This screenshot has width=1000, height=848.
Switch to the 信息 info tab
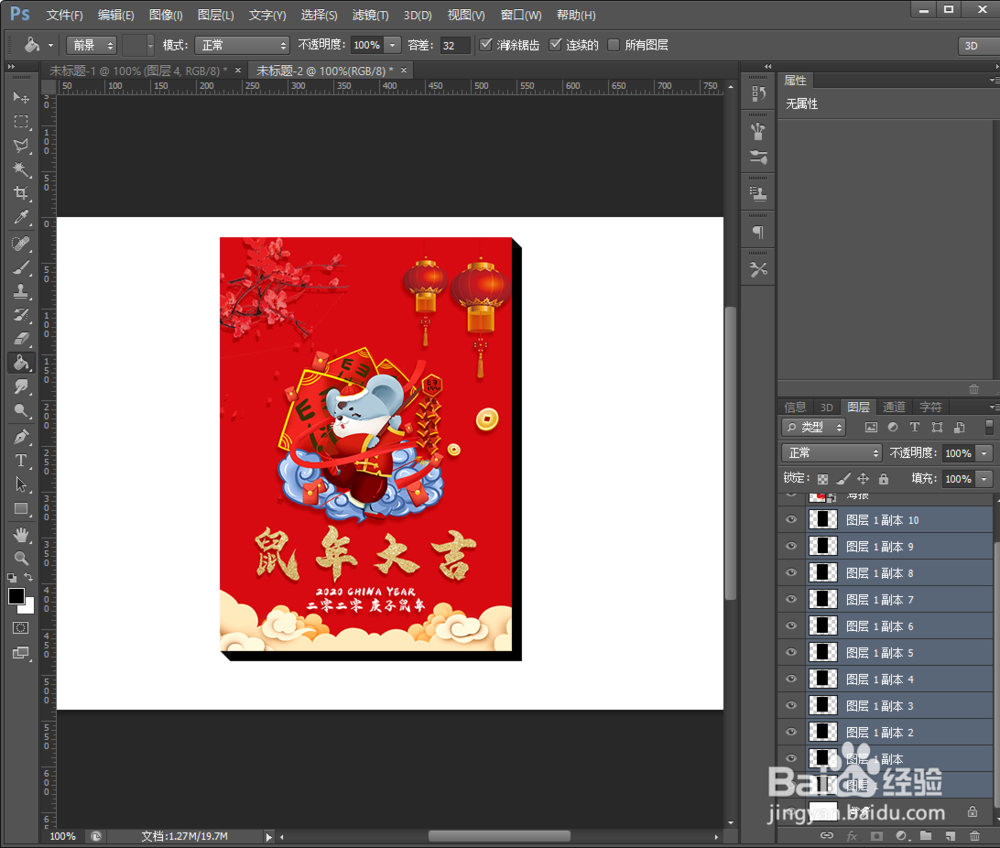point(795,407)
